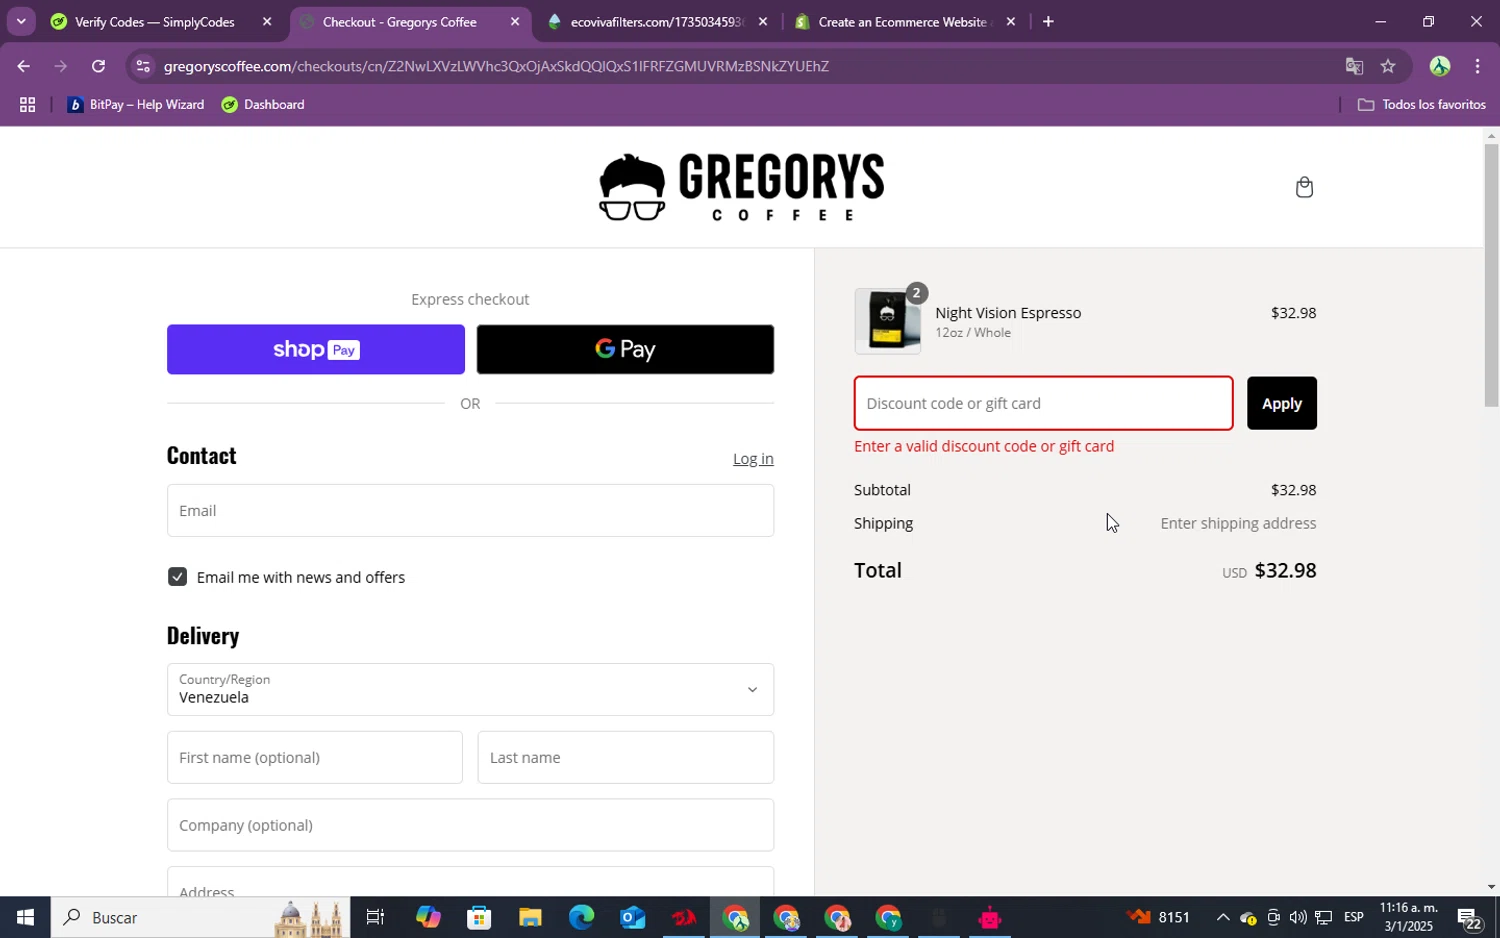
Task: Open the Windows Start menu
Action: point(25,917)
